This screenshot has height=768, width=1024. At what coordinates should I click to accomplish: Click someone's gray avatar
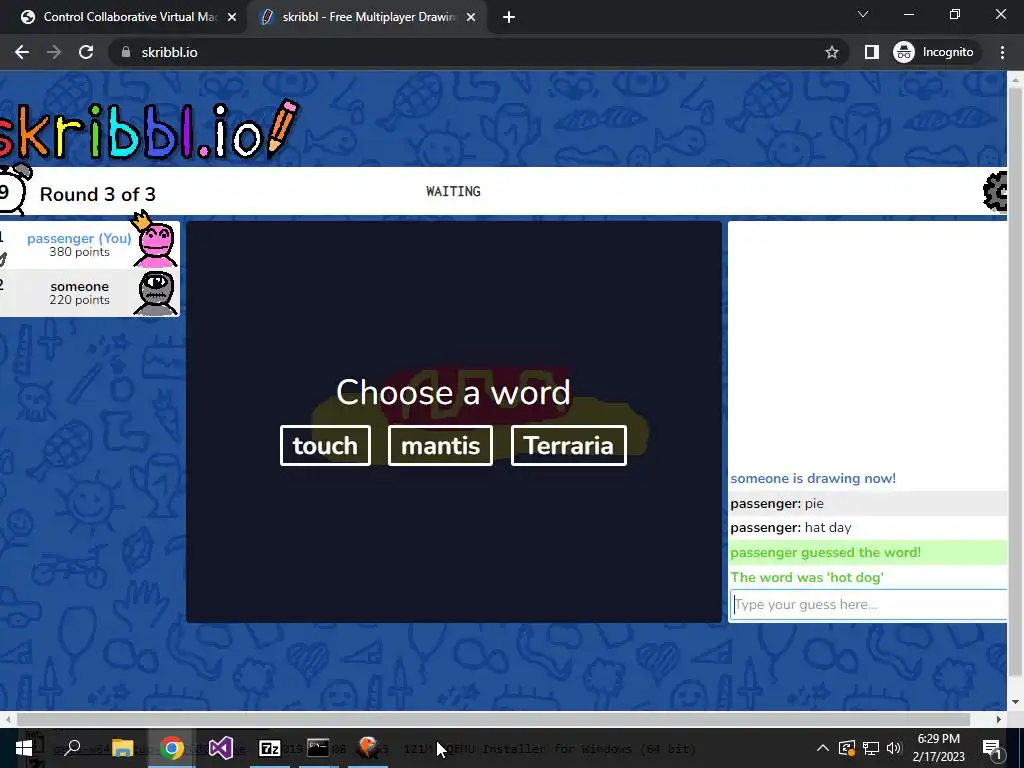pyautogui.click(x=155, y=293)
